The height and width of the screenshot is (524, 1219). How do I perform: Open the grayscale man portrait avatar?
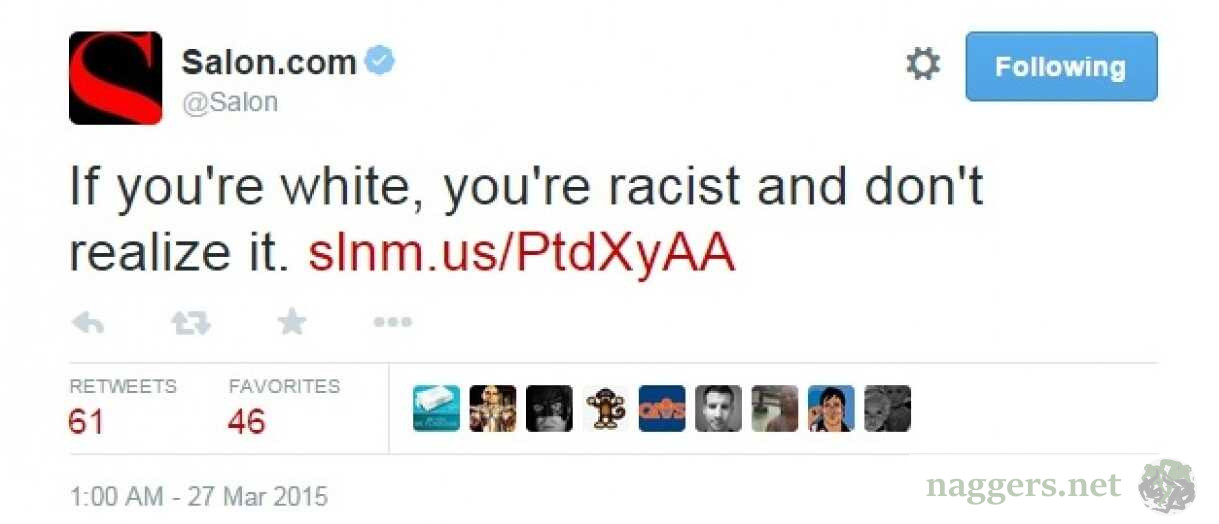718,408
